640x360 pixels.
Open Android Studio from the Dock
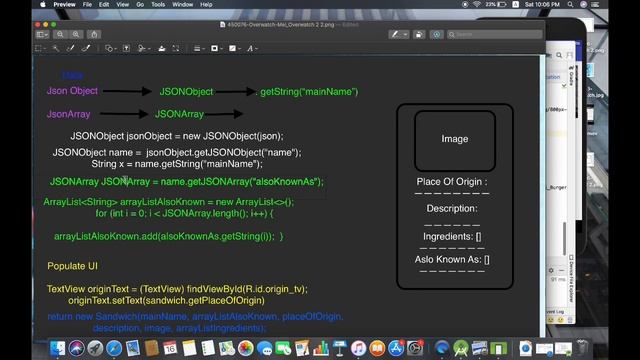pyautogui.click(x=461, y=348)
